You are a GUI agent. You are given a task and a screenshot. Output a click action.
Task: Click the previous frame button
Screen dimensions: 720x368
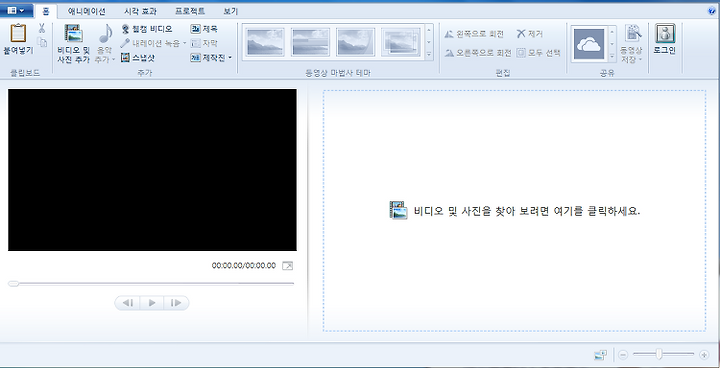pyautogui.click(x=127, y=303)
